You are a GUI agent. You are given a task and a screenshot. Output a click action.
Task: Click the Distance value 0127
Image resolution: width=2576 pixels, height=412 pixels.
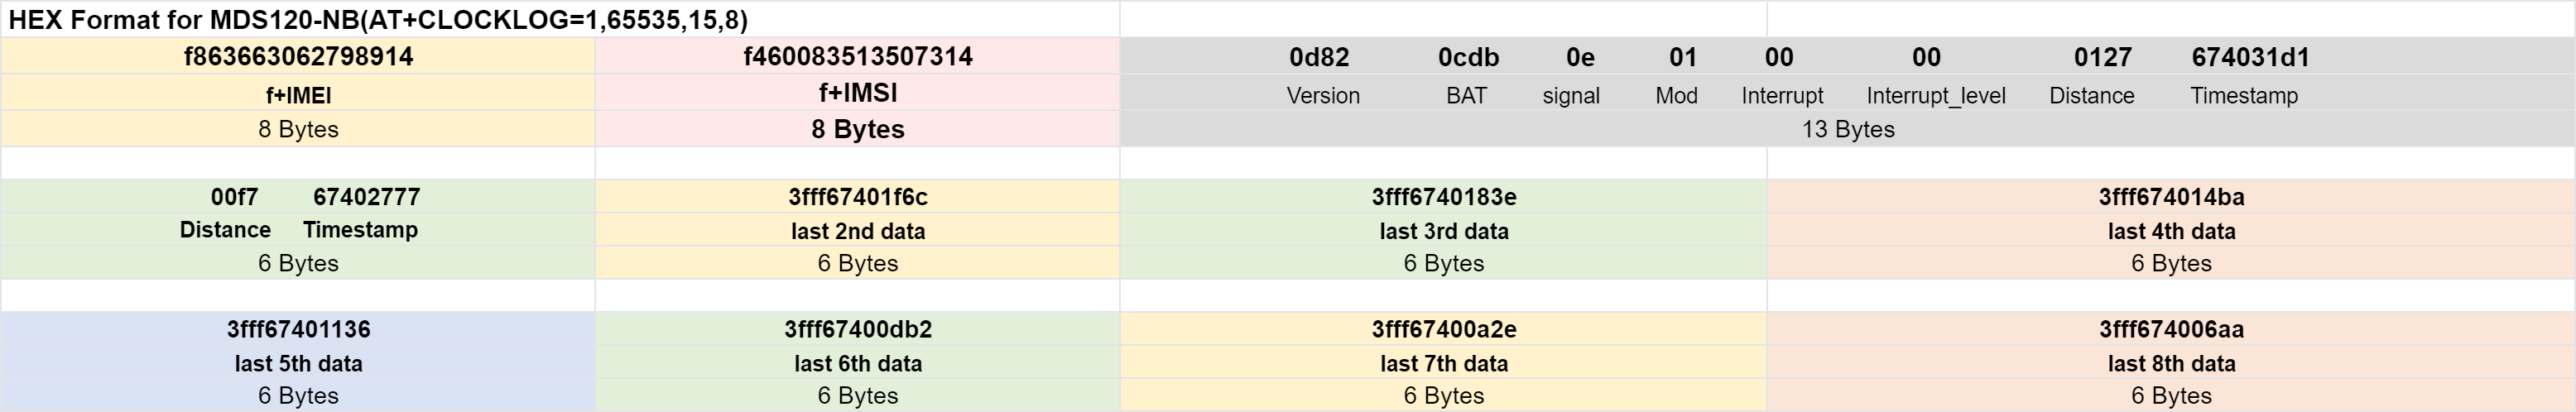(x=2102, y=57)
